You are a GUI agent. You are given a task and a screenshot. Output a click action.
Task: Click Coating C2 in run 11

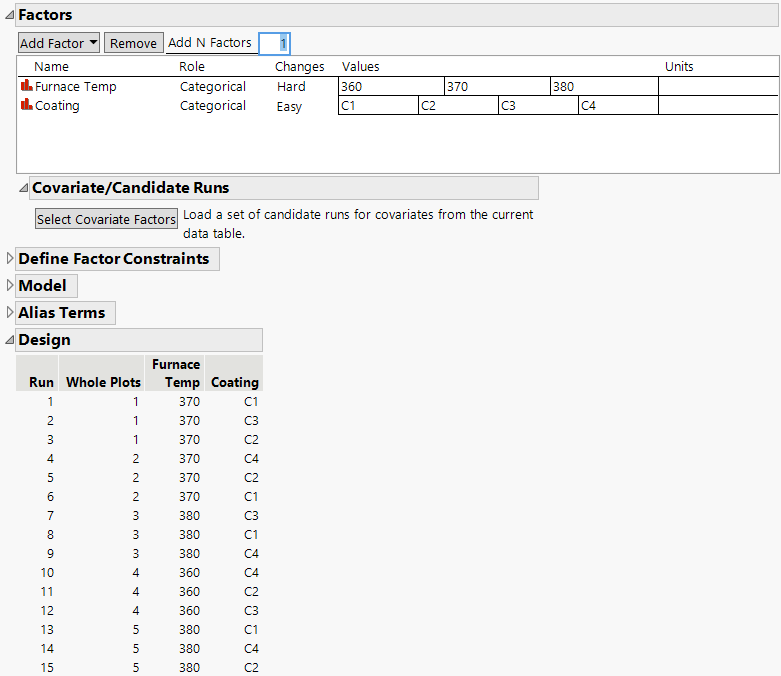pos(251,591)
